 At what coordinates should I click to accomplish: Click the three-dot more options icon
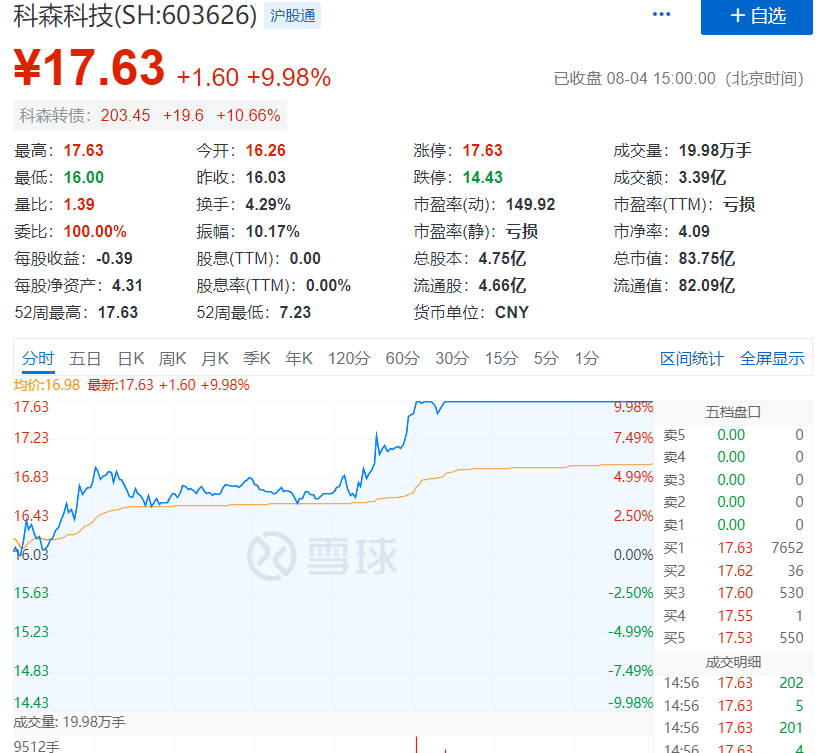[662, 15]
